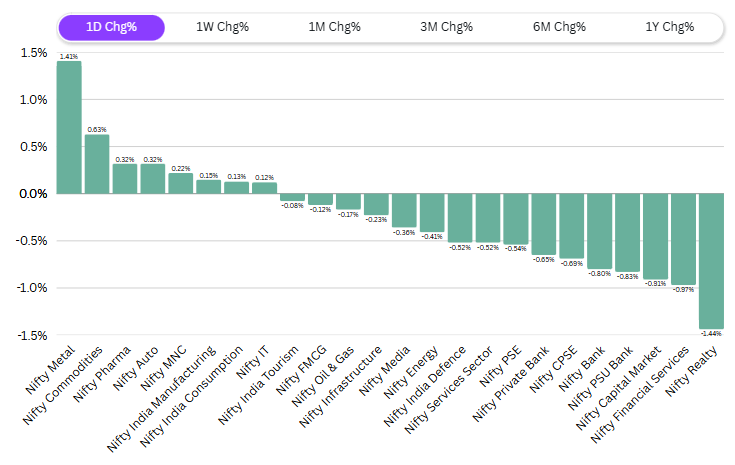The height and width of the screenshot is (465, 735).
Task: Click the Nifty PSU Bank bar
Action: point(627,232)
